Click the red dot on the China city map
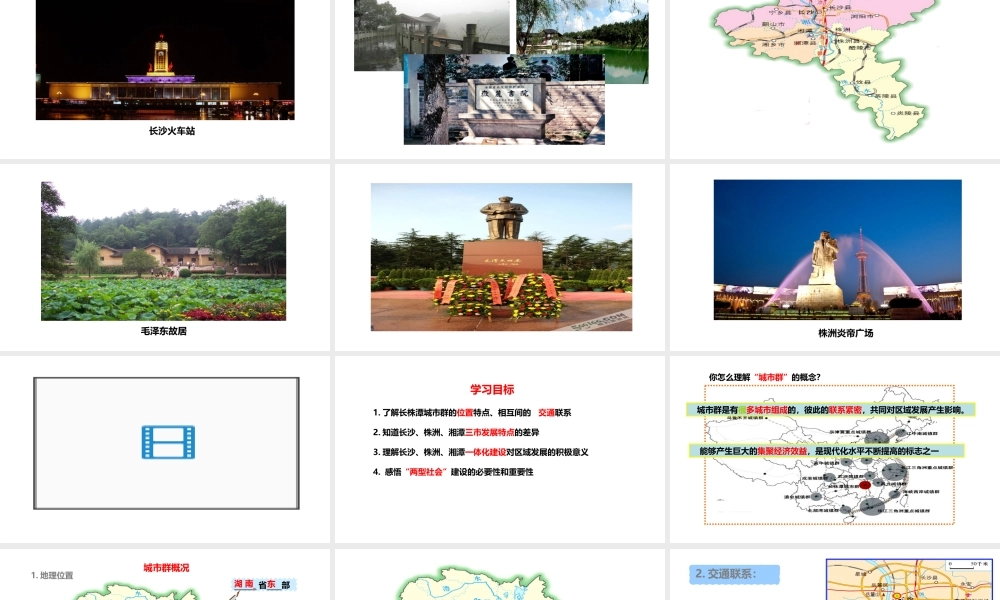Image resolution: width=1000 pixels, height=600 pixels. coord(865,485)
